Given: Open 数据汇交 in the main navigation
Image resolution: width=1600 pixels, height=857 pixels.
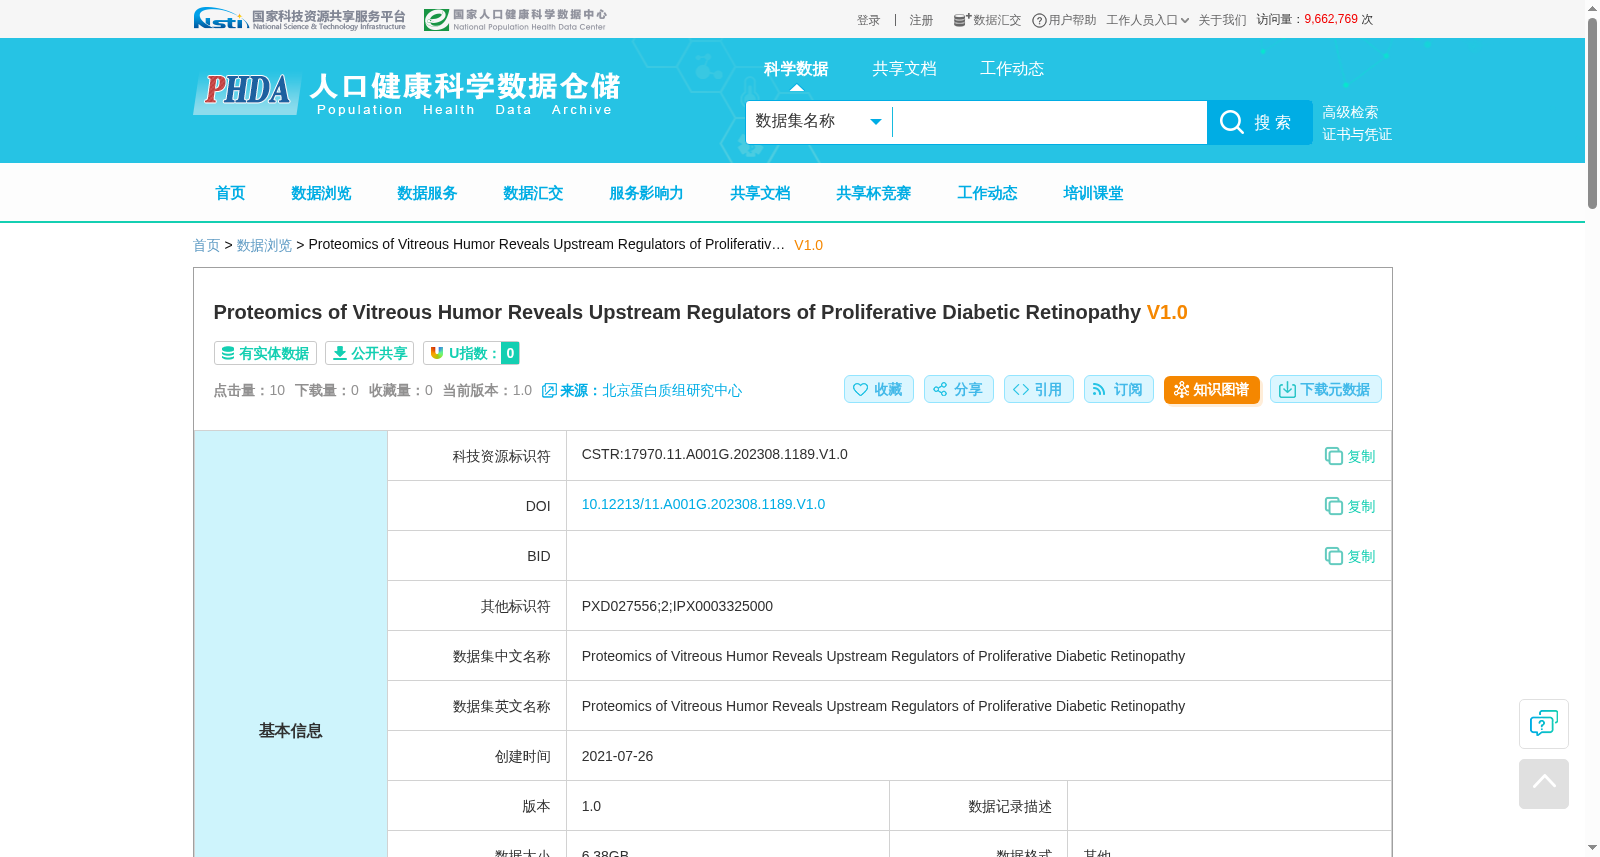Looking at the screenshot, I should coord(533,193).
